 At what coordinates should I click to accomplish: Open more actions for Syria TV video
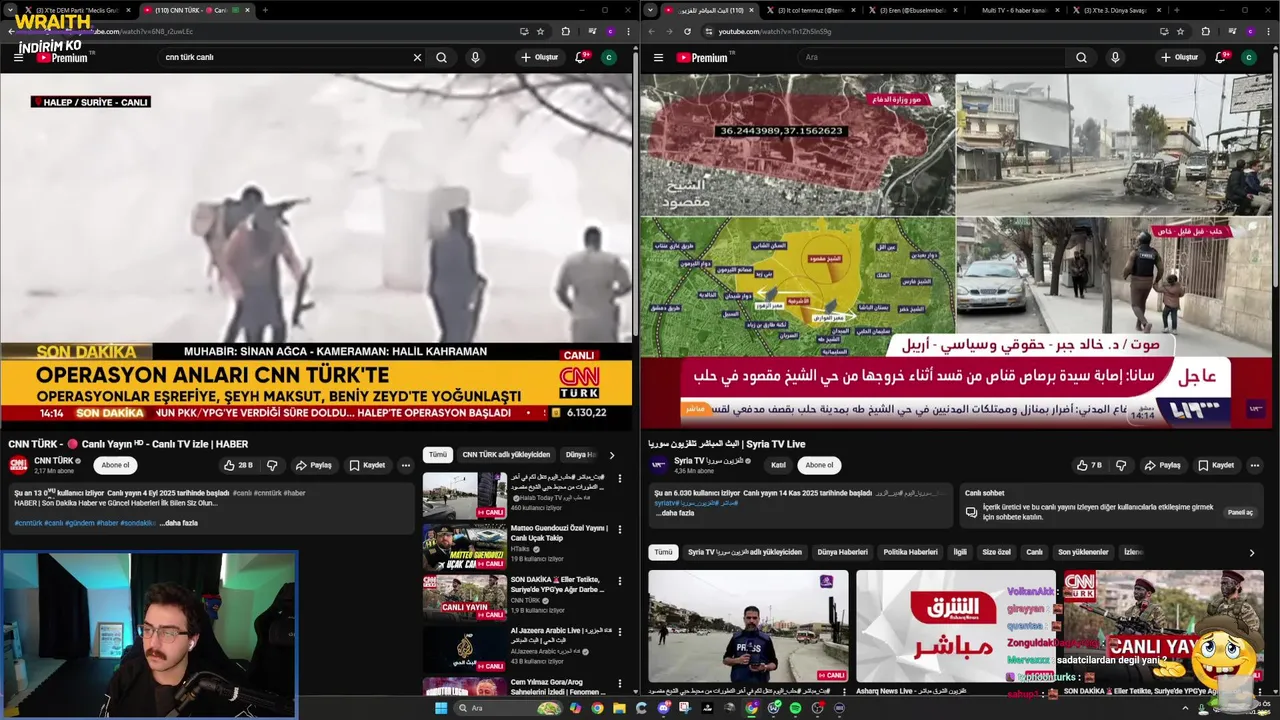click(1255, 465)
